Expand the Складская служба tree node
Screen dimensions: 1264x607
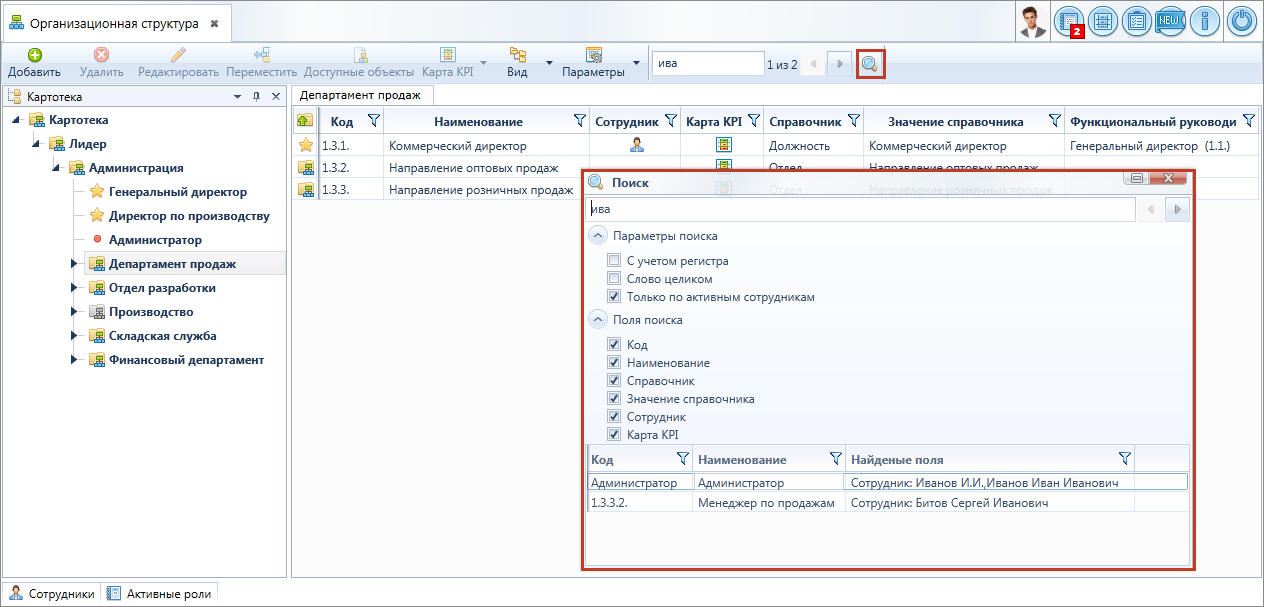pyautogui.click(x=74, y=336)
